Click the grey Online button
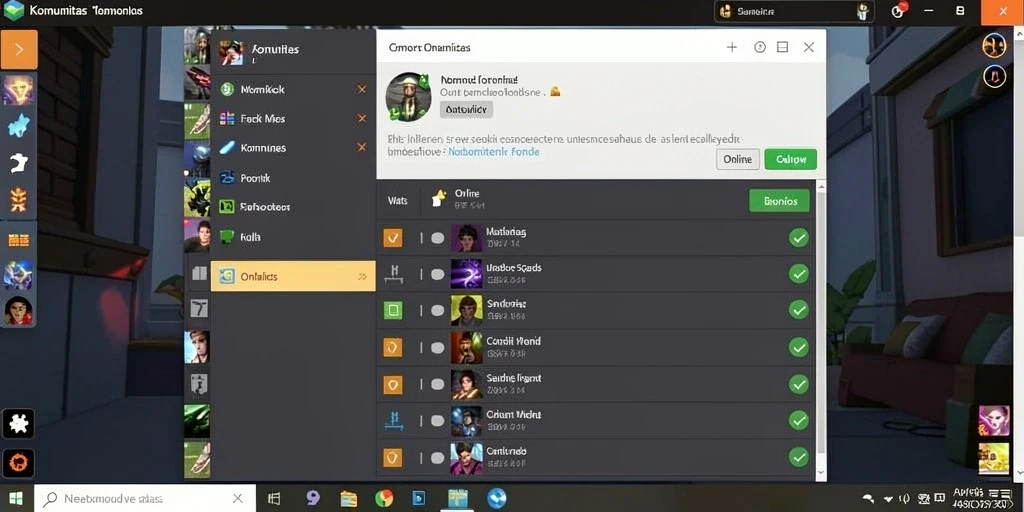Image resolution: width=1024 pixels, height=512 pixels. coord(737,159)
